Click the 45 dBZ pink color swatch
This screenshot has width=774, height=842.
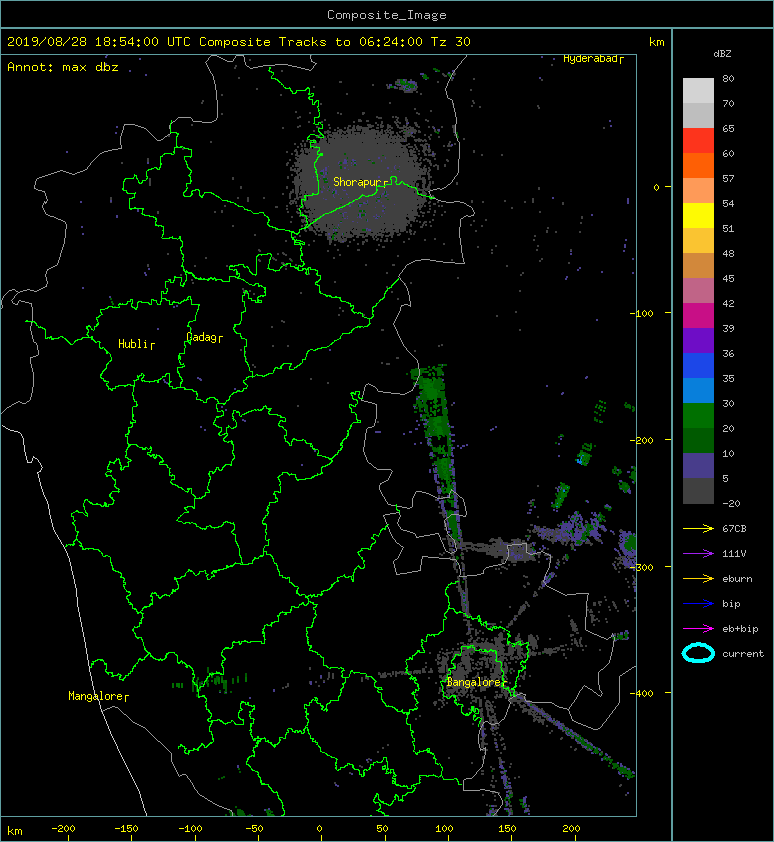tap(698, 291)
